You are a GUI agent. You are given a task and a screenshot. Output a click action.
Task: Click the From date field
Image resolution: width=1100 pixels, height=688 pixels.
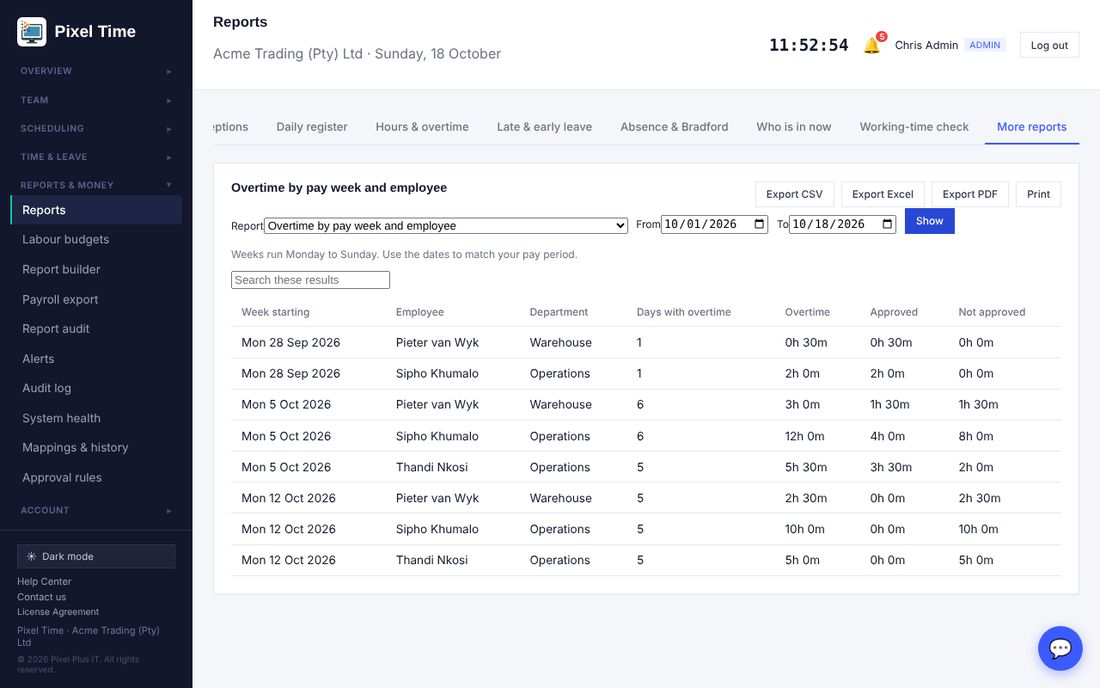coord(714,224)
